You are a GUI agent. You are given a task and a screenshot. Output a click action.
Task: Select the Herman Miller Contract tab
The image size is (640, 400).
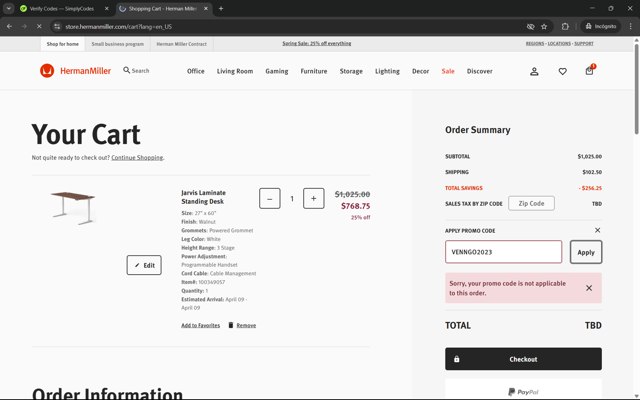click(182, 44)
